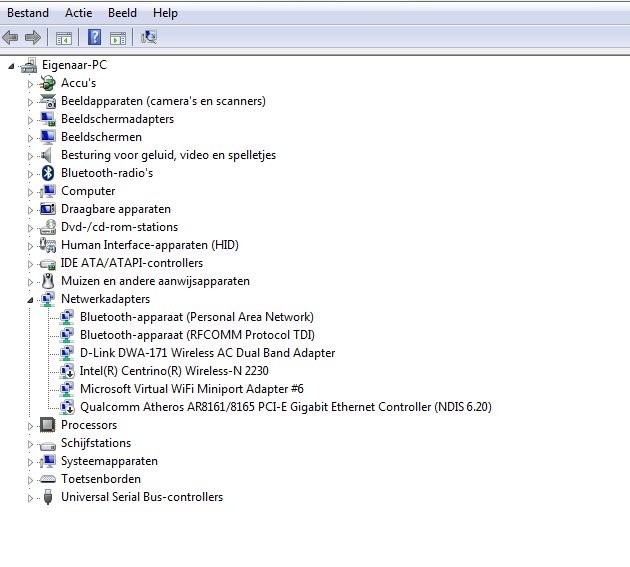Click the Muizen mouse icon
This screenshot has height=567, width=630.
[x=48, y=281]
